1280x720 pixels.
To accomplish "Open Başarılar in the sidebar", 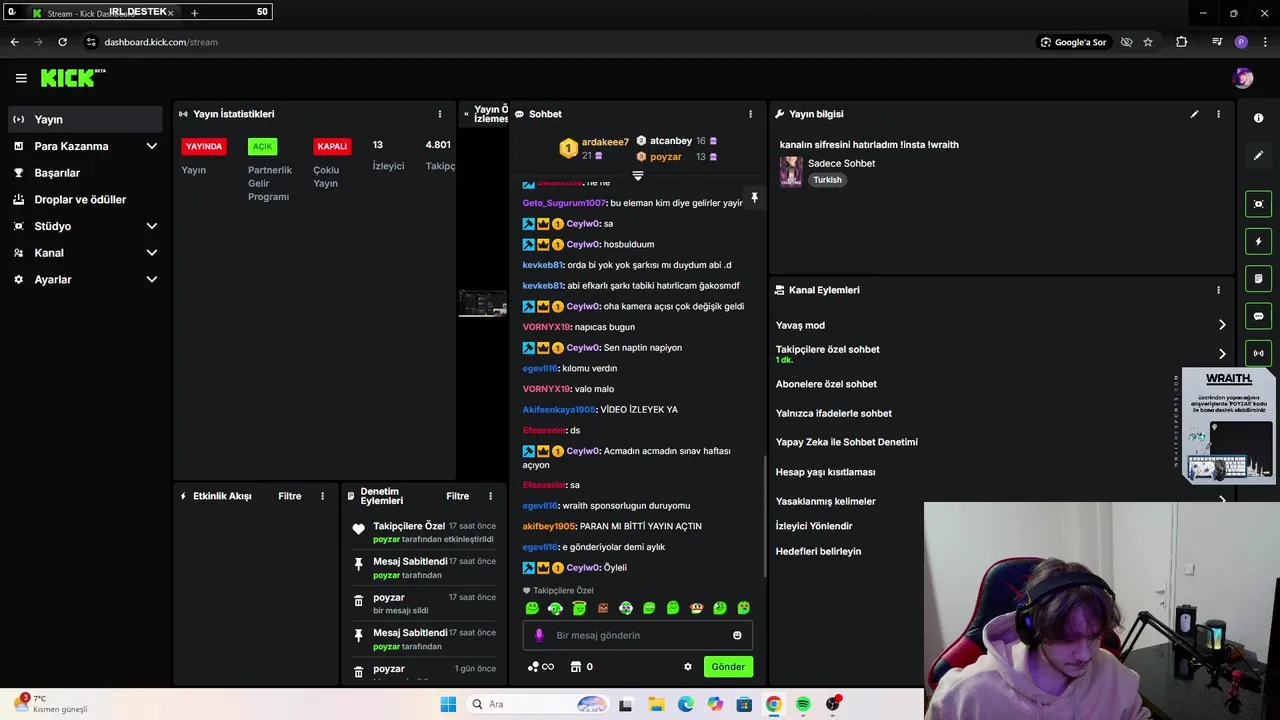I will pos(85,173).
